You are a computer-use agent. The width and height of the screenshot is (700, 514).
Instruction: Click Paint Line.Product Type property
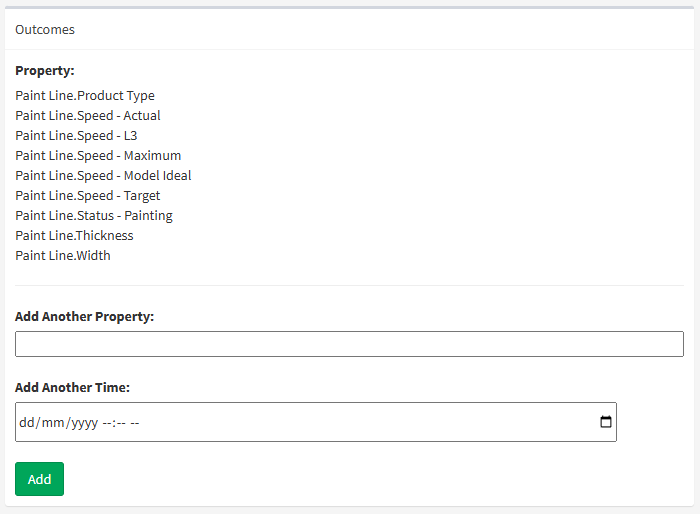[x=85, y=96]
